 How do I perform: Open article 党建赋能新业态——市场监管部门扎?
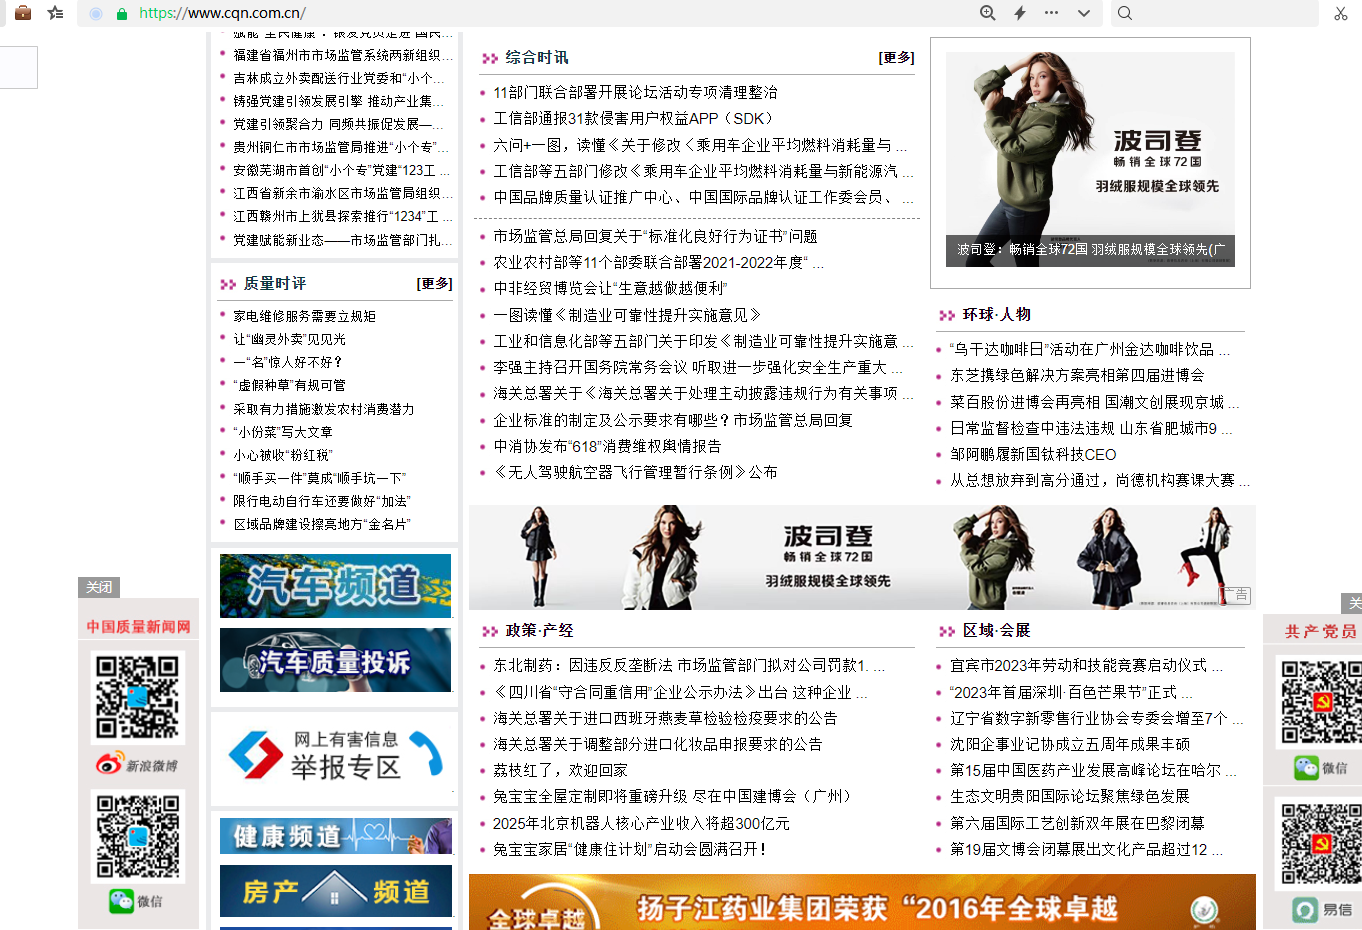(343, 240)
